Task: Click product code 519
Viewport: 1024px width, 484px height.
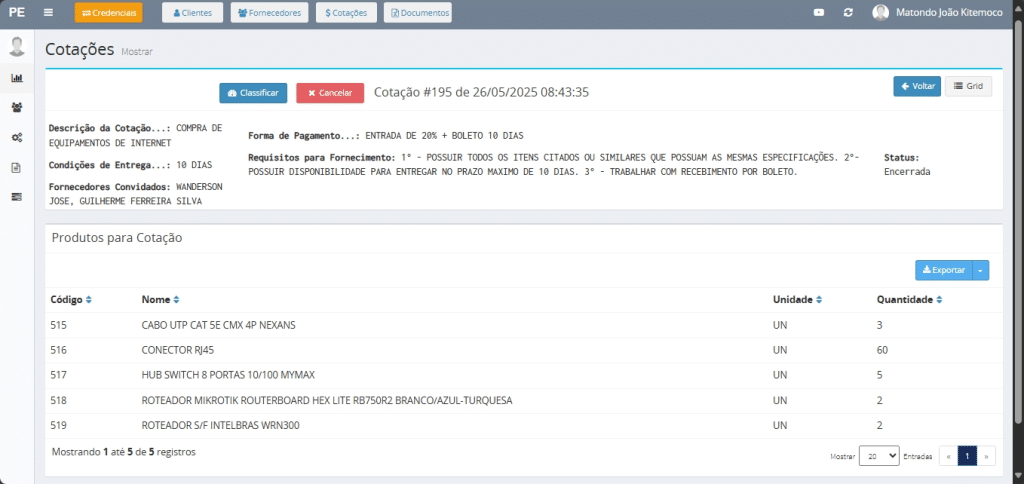Action: click(x=58, y=425)
